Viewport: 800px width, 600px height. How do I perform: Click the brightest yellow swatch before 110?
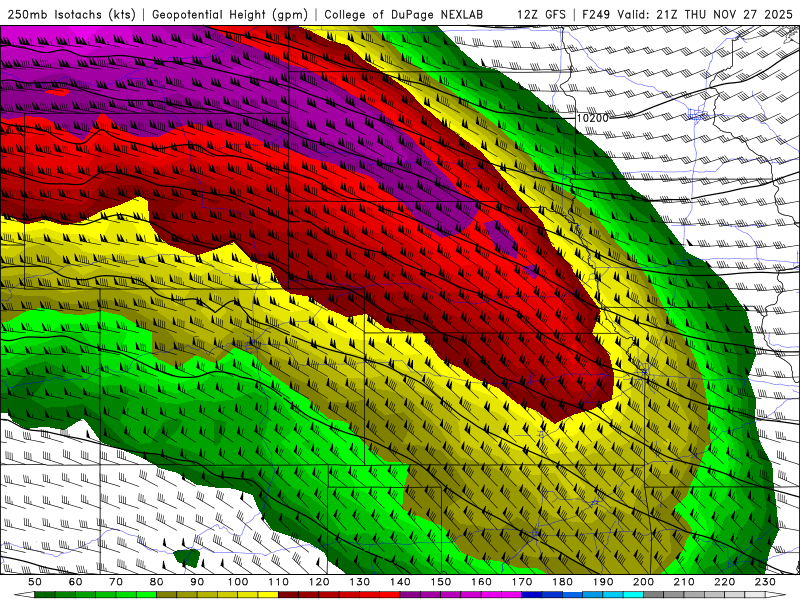268,594
